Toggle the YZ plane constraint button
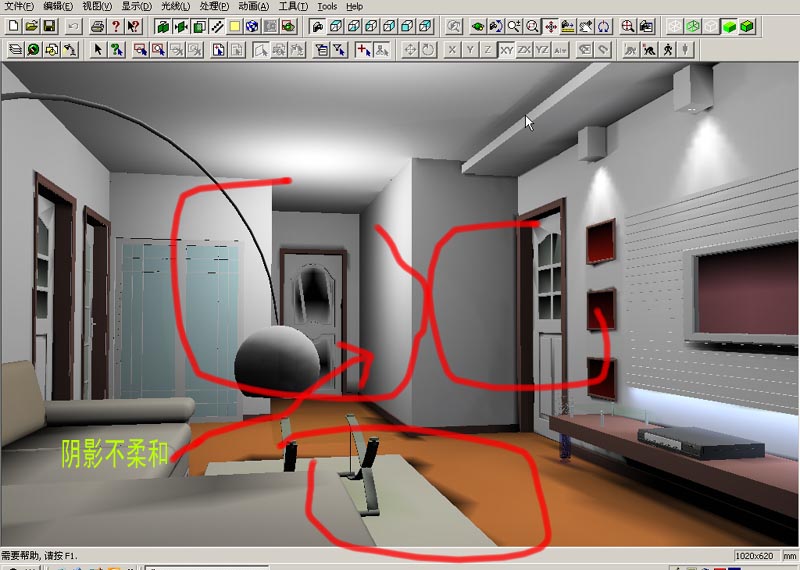Viewport: 800px width, 570px height. point(542,50)
